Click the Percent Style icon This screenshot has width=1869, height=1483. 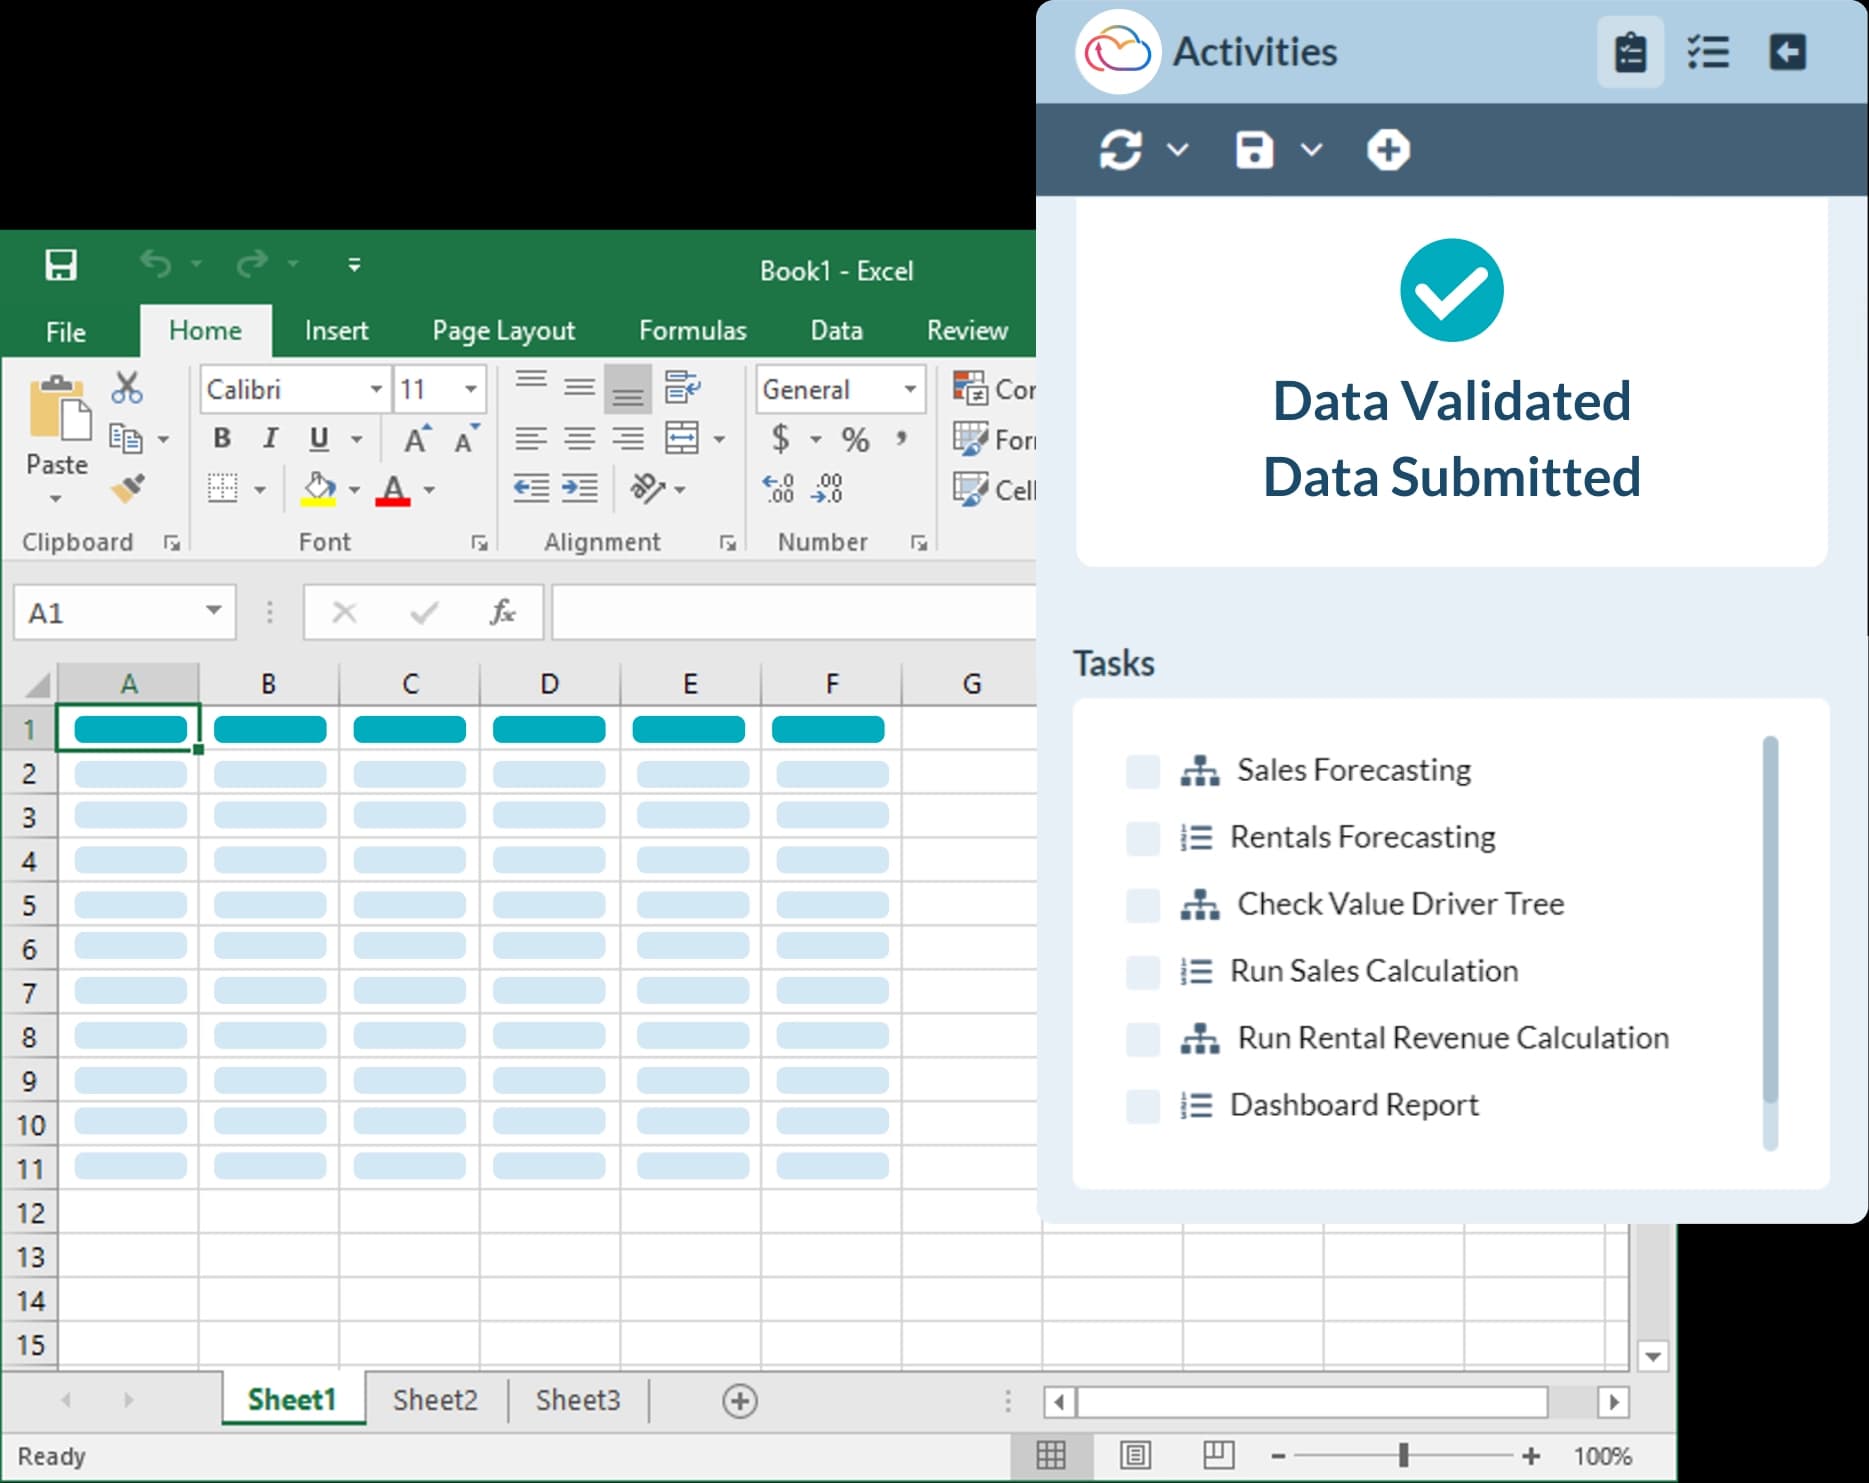(855, 439)
